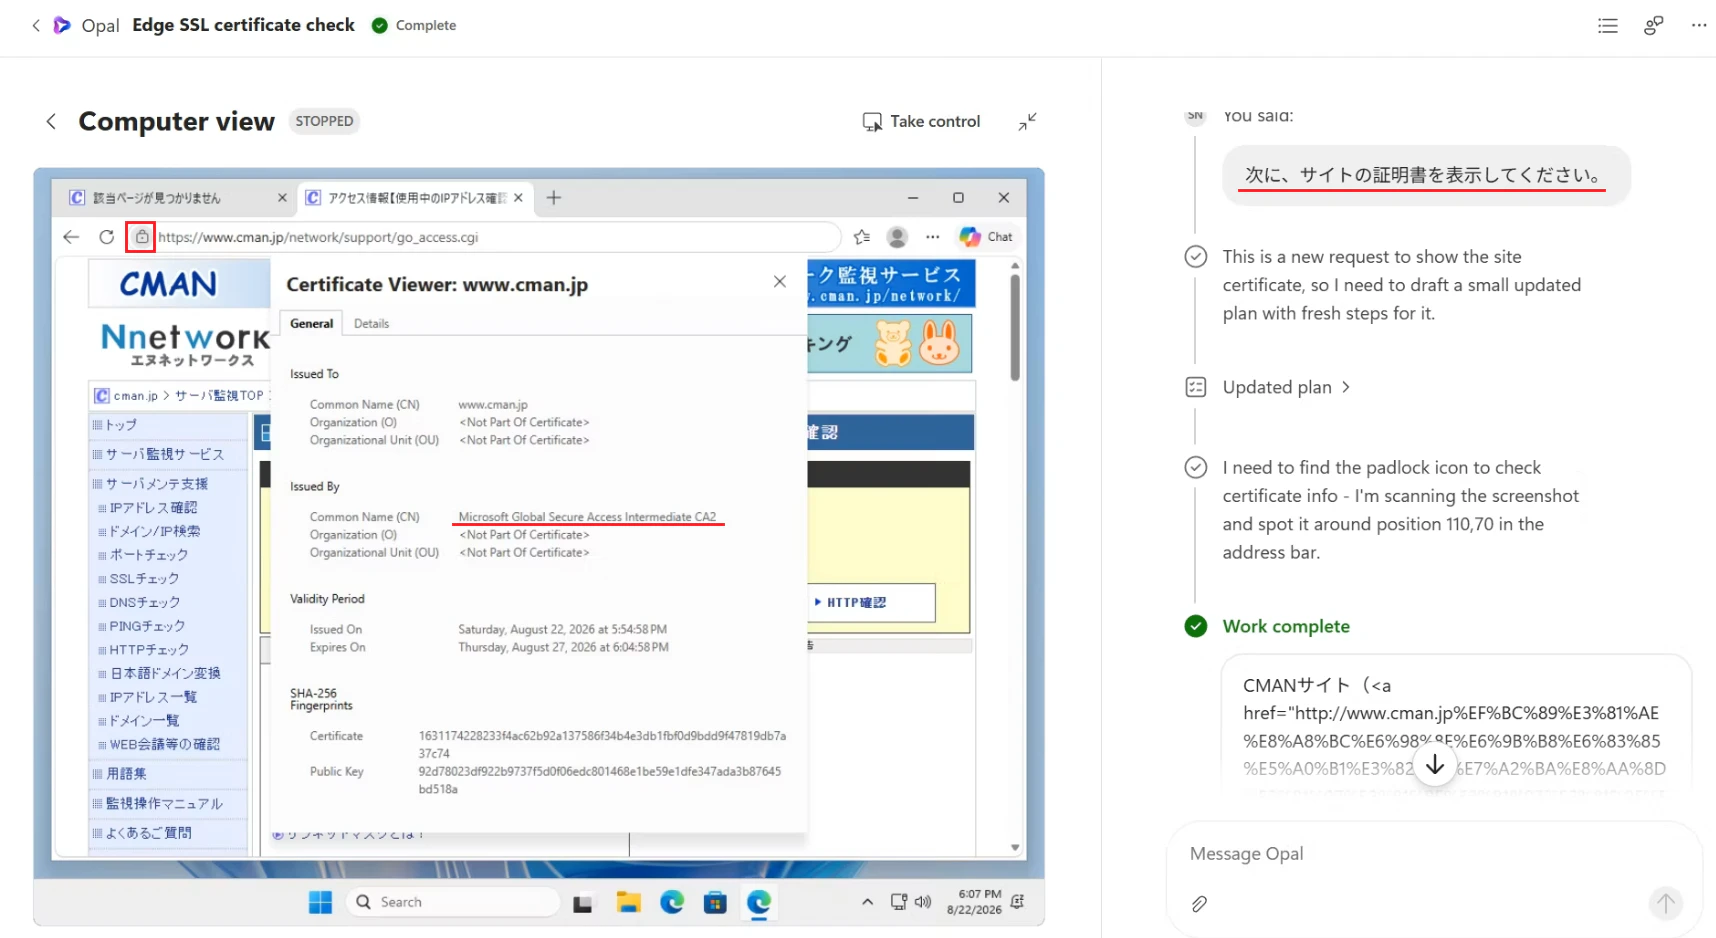This screenshot has width=1716, height=938.
Task: Open WEB会議等の確認 sidebar link
Action: pos(164,745)
